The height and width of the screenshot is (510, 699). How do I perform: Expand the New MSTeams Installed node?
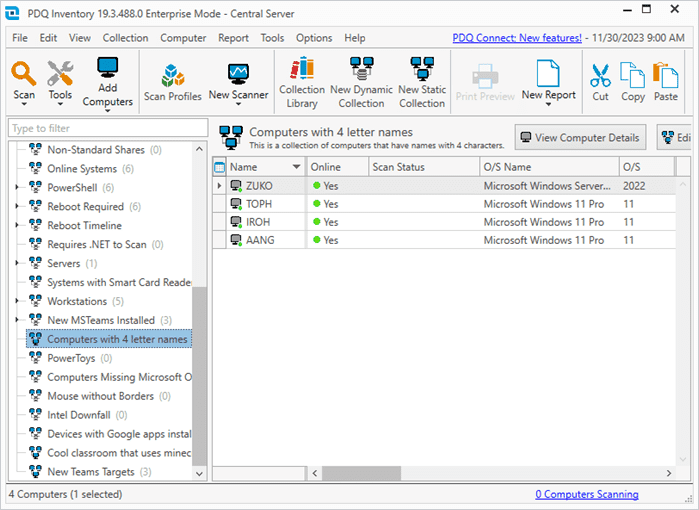pyautogui.click(x=17, y=320)
